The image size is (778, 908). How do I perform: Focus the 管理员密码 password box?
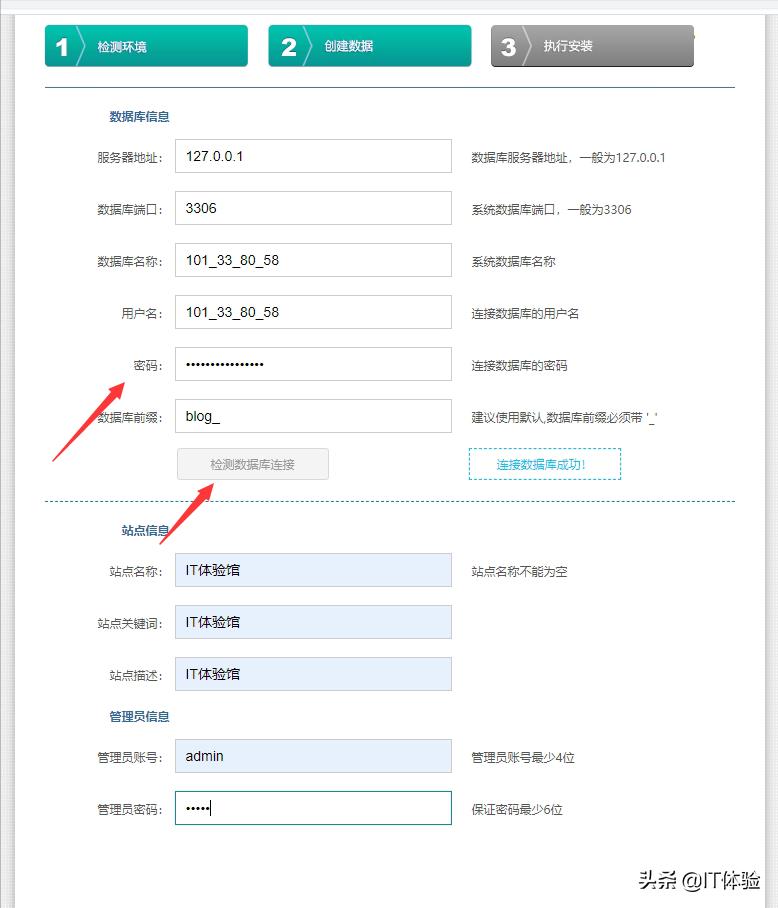point(313,808)
